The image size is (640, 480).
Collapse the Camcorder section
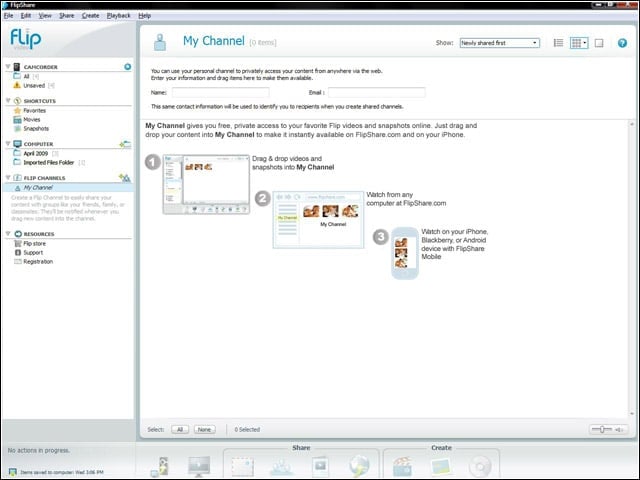click(x=8, y=66)
